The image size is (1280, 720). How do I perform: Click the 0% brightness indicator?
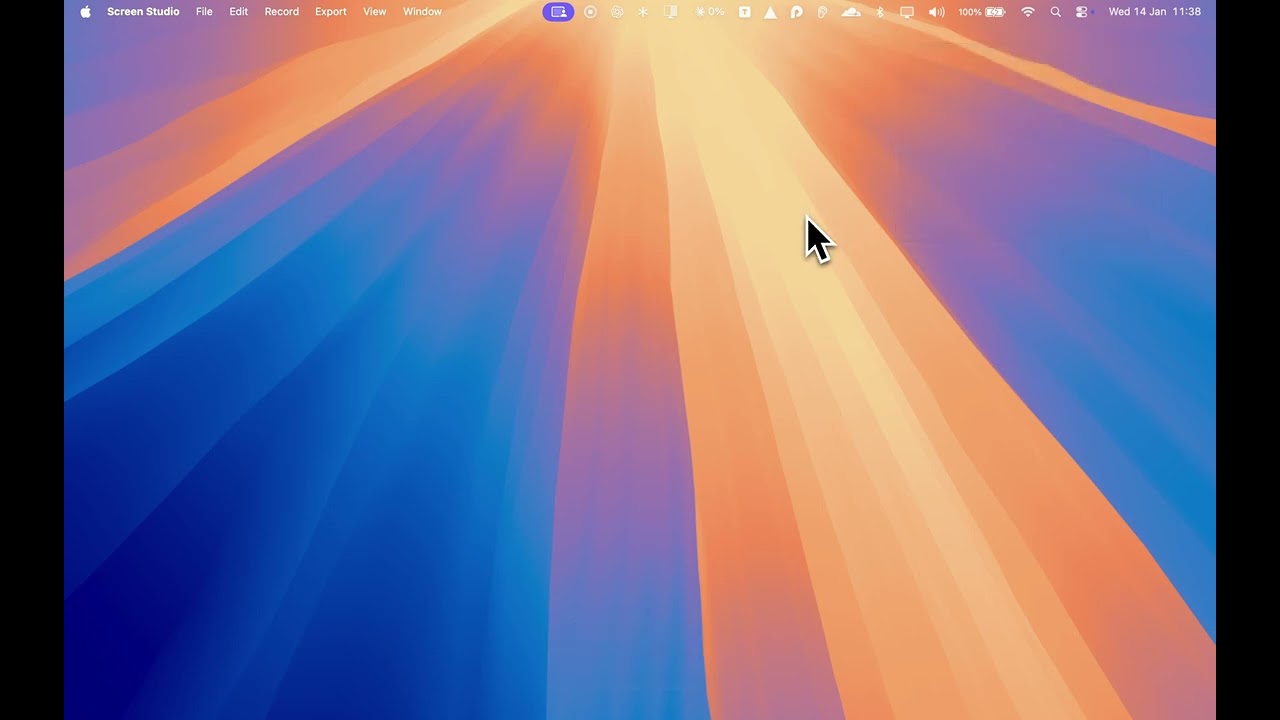(710, 12)
